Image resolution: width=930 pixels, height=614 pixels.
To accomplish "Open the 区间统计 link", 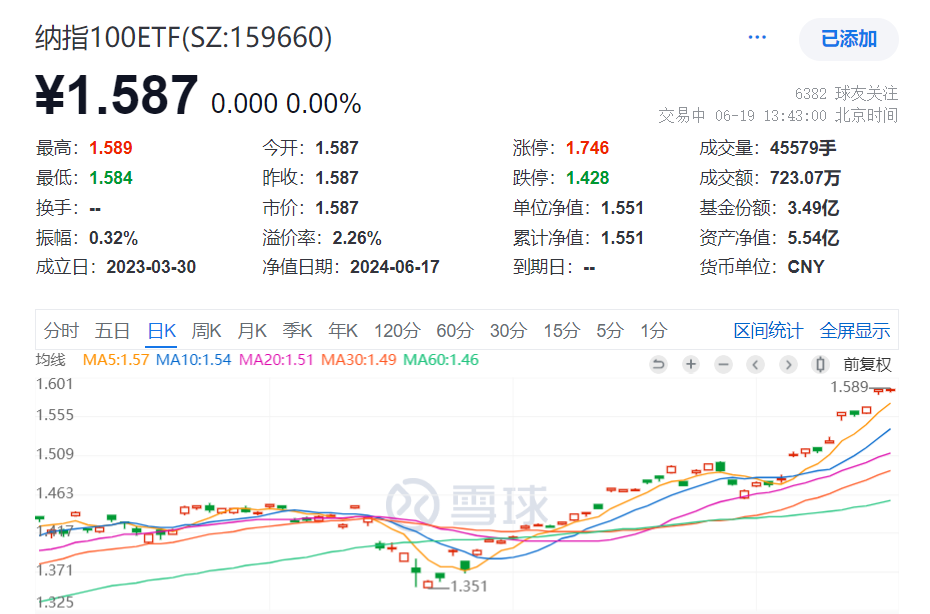I will click(768, 330).
